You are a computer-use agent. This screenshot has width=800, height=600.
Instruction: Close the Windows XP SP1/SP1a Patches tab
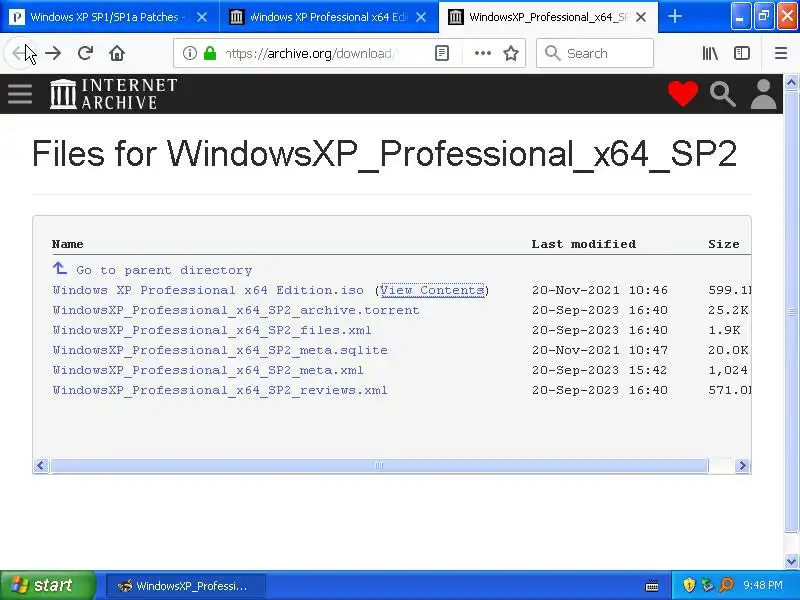[x=202, y=17]
